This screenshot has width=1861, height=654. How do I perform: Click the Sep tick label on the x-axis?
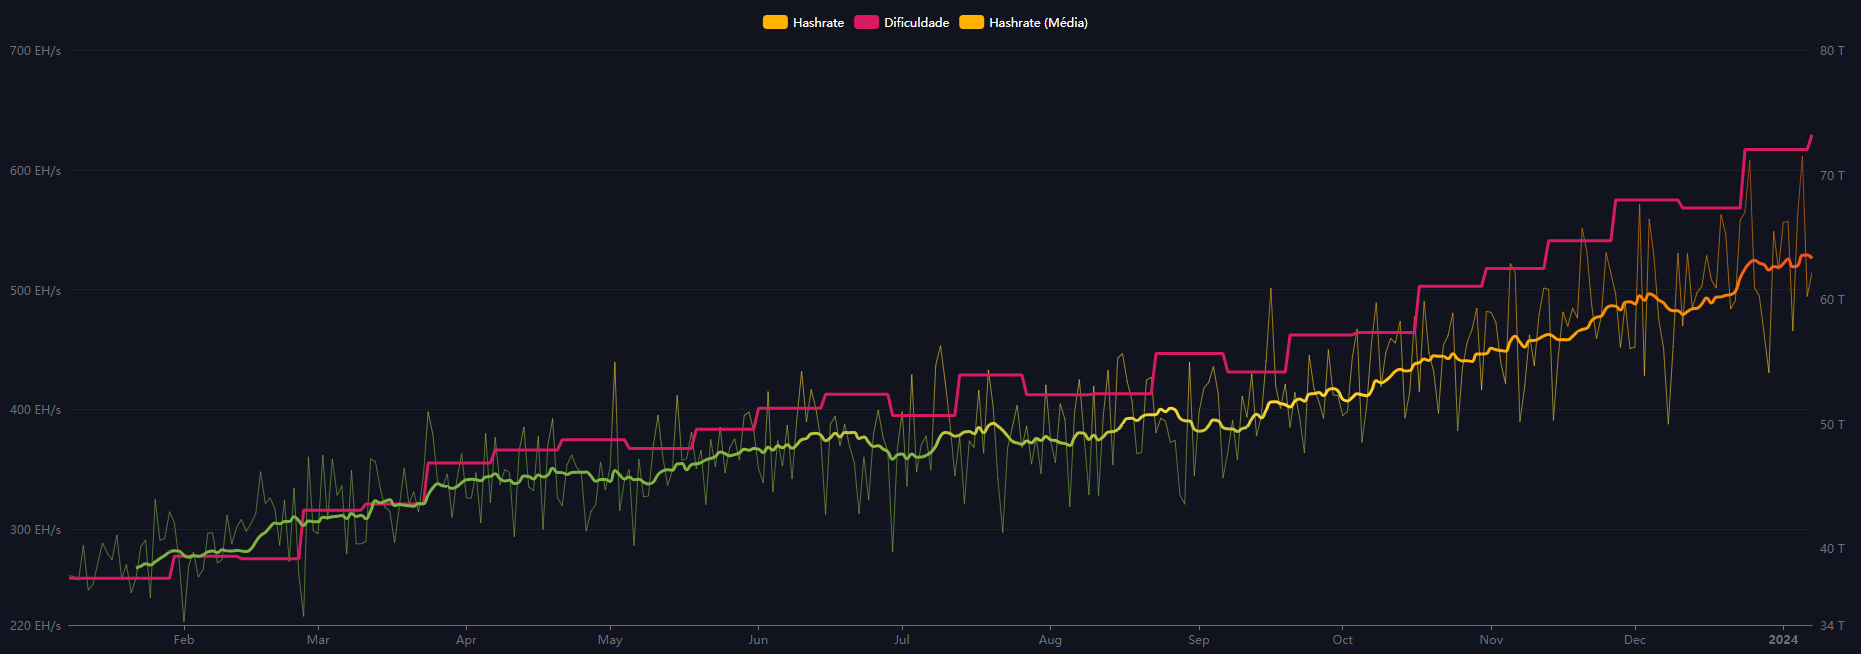click(1198, 640)
